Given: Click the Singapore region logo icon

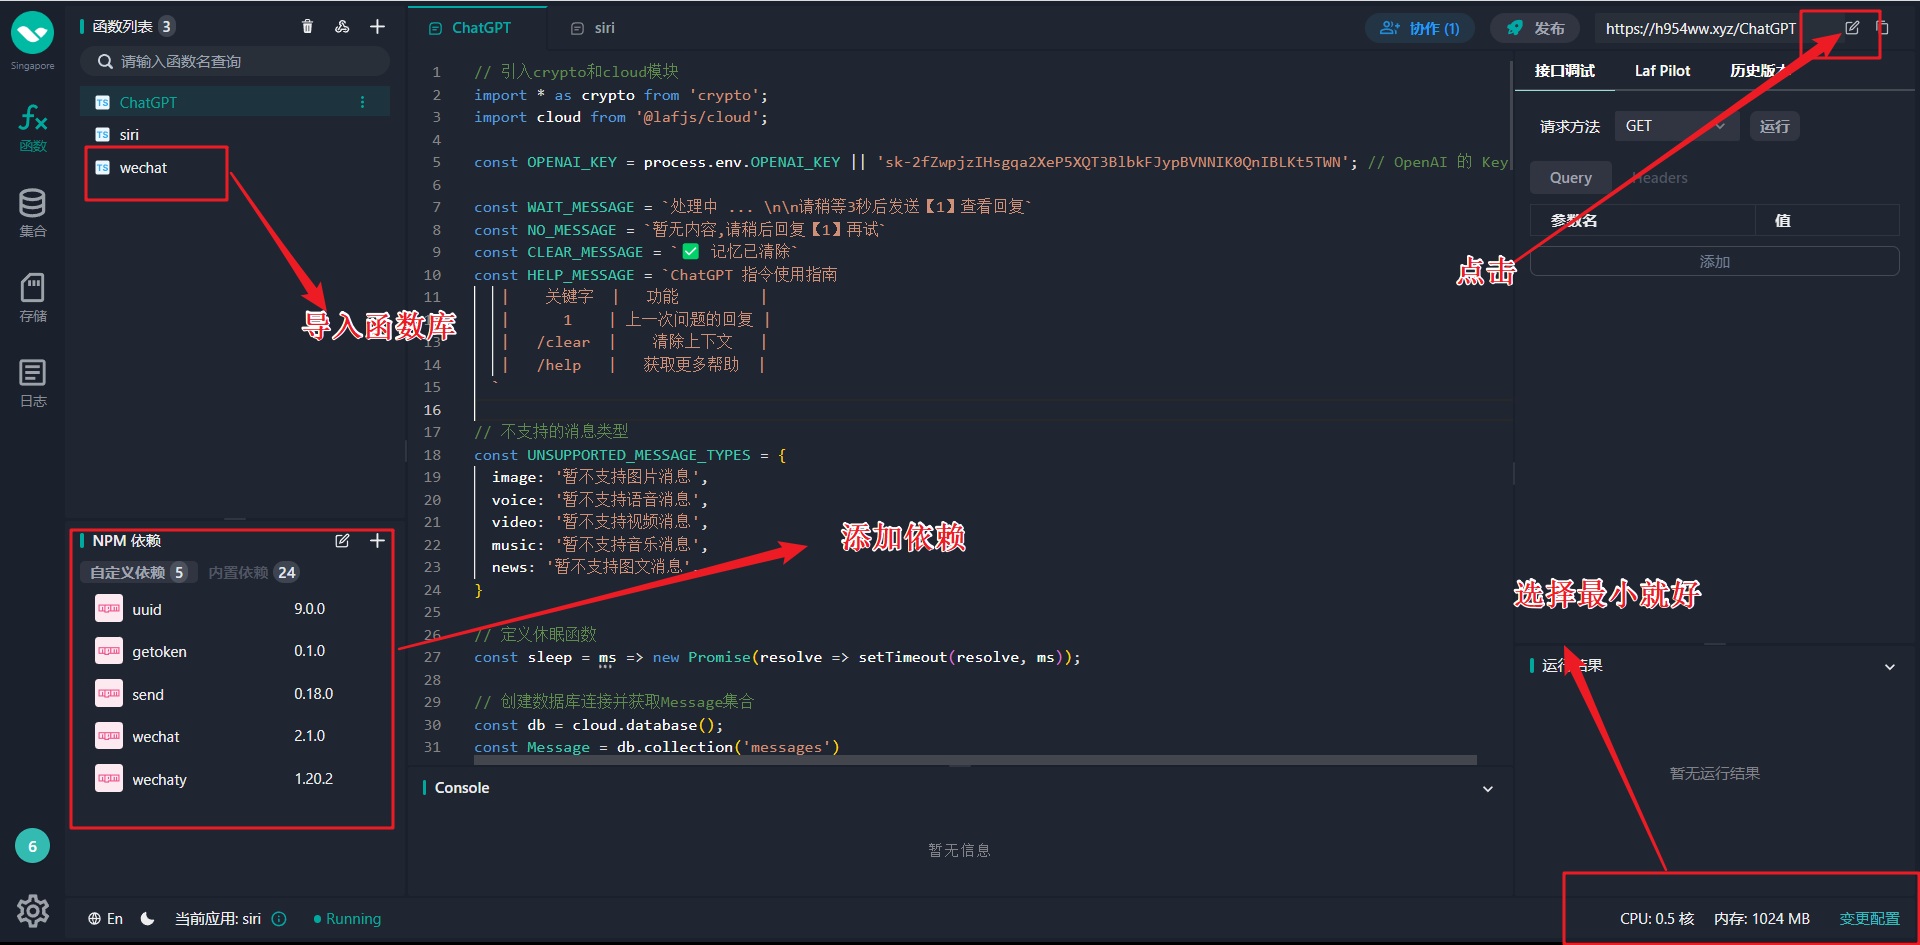Looking at the screenshot, I should pos(32,33).
